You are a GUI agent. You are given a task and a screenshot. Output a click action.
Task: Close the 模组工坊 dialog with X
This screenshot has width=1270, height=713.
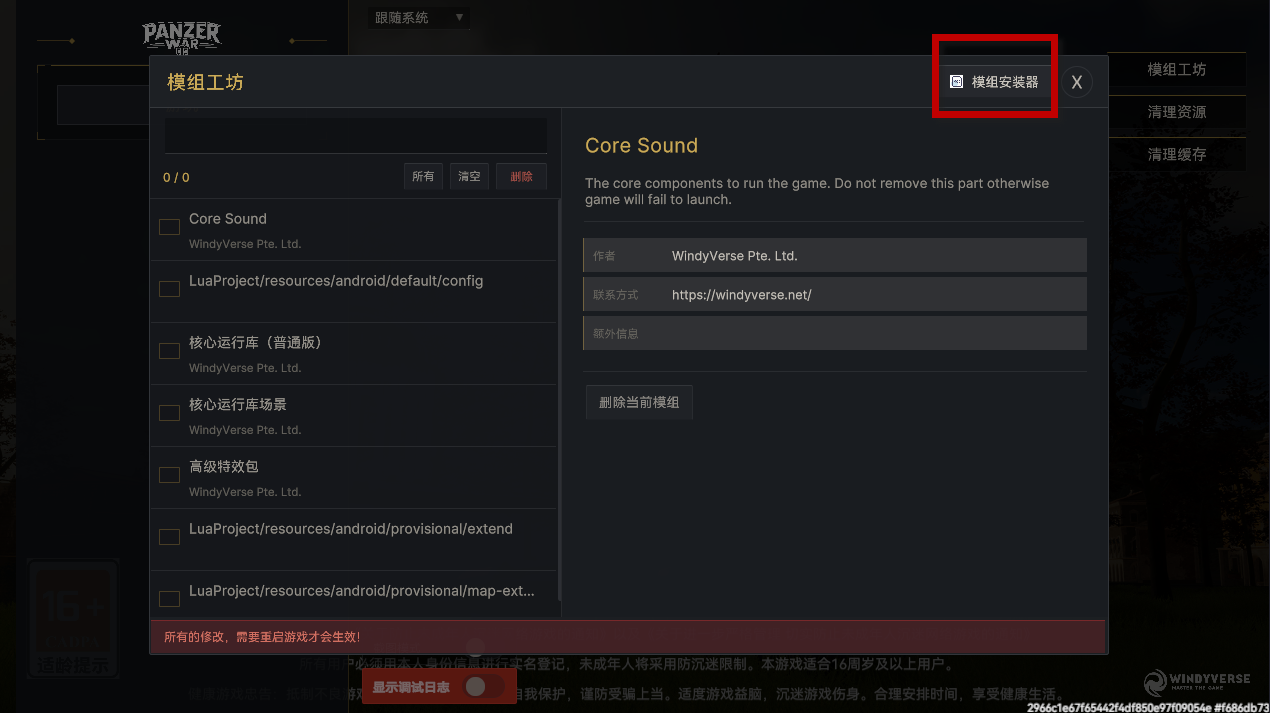pos(1077,82)
